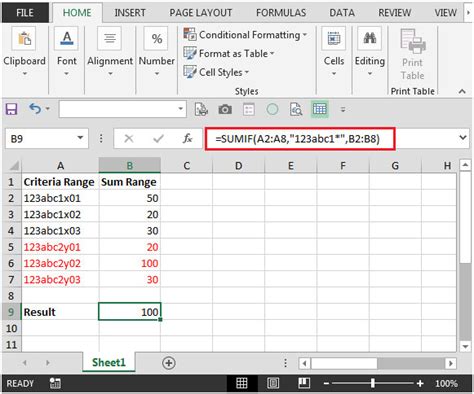Viewport: 474px width, 394px height.
Task: Click the vertical scrollbar down arrow
Action: pyautogui.click(x=465, y=346)
